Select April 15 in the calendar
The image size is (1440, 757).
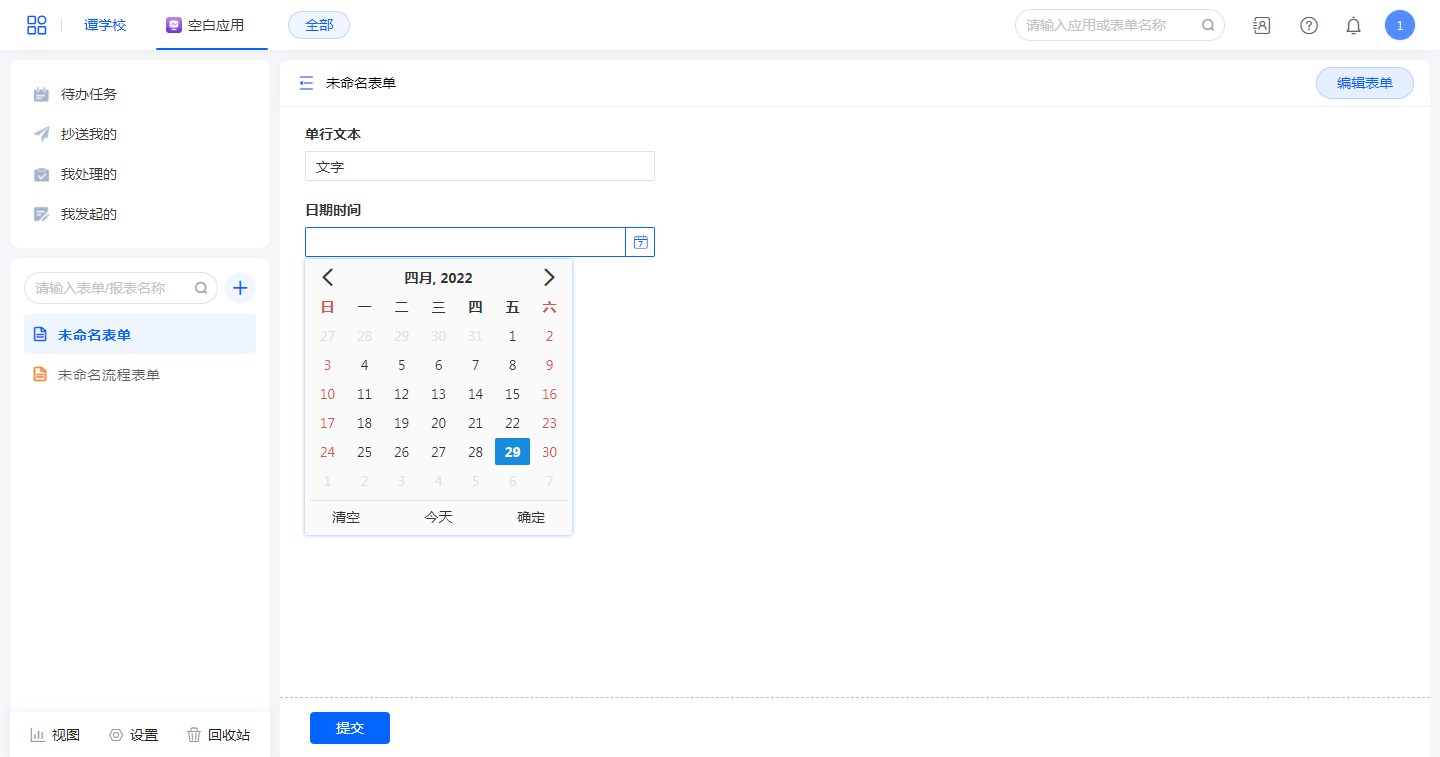point(512,394)
